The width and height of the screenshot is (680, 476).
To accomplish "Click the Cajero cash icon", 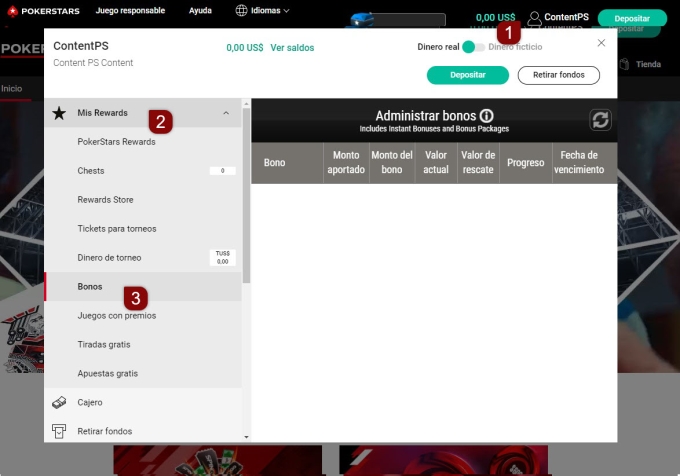I will click(59, 402).
